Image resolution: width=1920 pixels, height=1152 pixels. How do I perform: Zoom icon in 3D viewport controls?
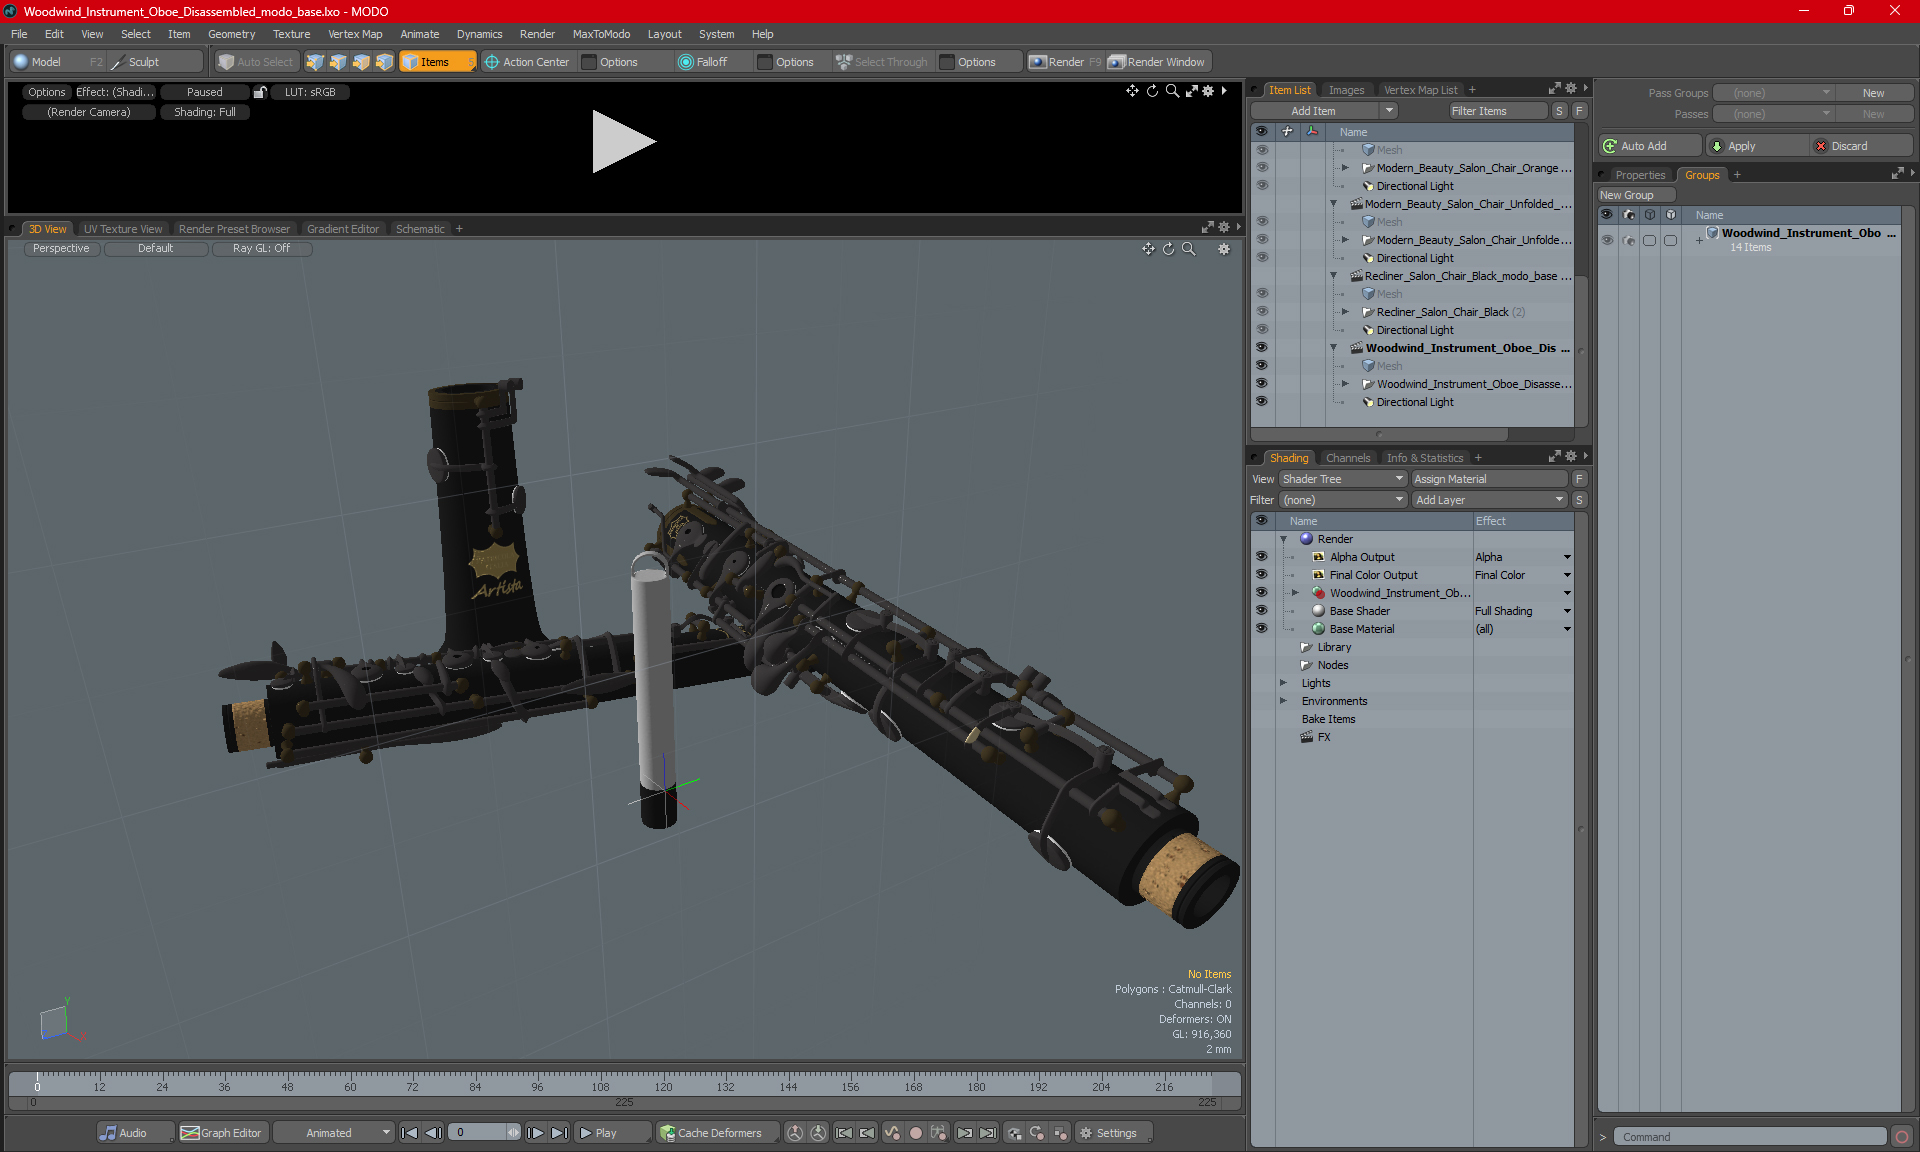tap(1188, 249)
